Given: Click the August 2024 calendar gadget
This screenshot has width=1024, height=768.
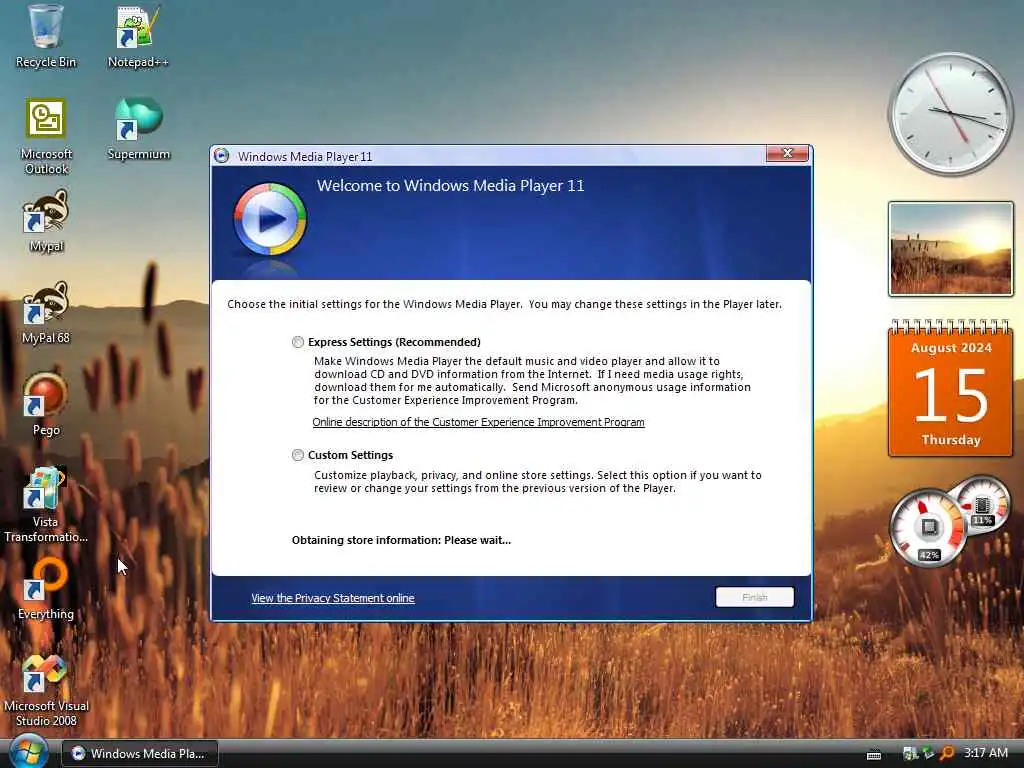Looking at the screenshot, I should (x=951, y=389).
